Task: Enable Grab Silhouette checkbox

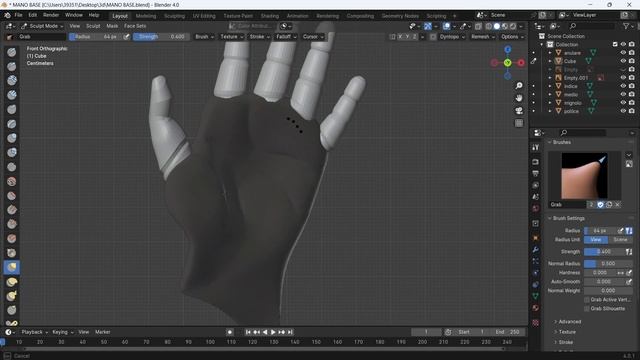Action: 587,309
